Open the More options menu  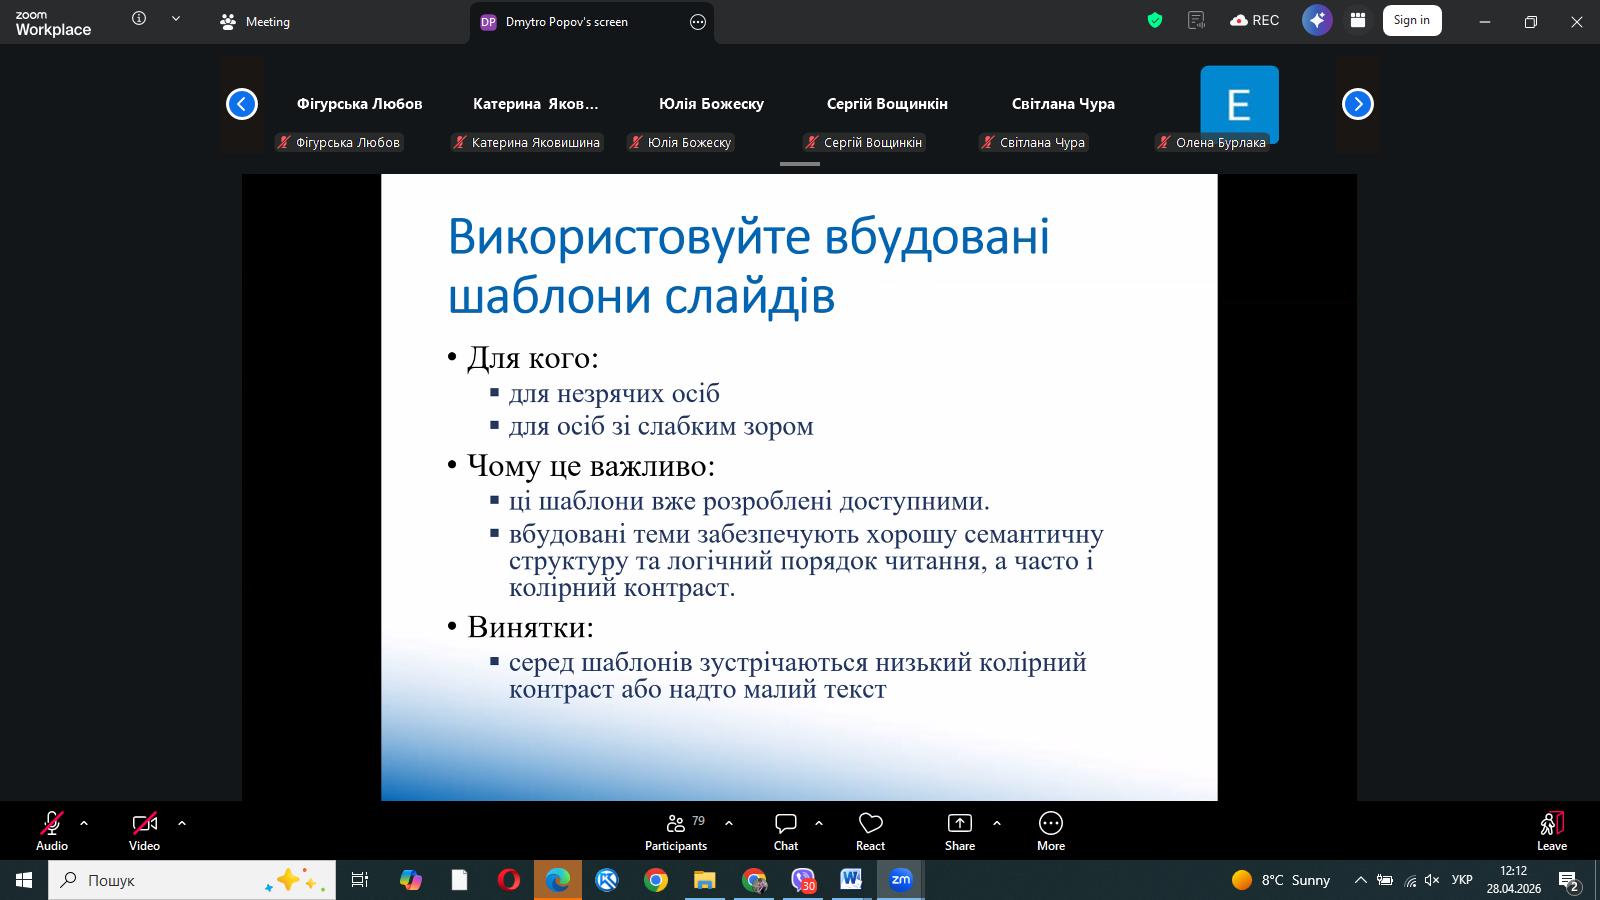[1051, 831]
